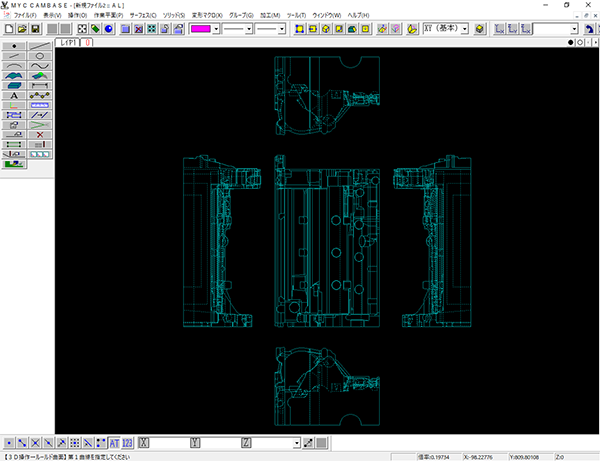
Task: Click the top-view drawing in the canvas
Action: point(327,96)
